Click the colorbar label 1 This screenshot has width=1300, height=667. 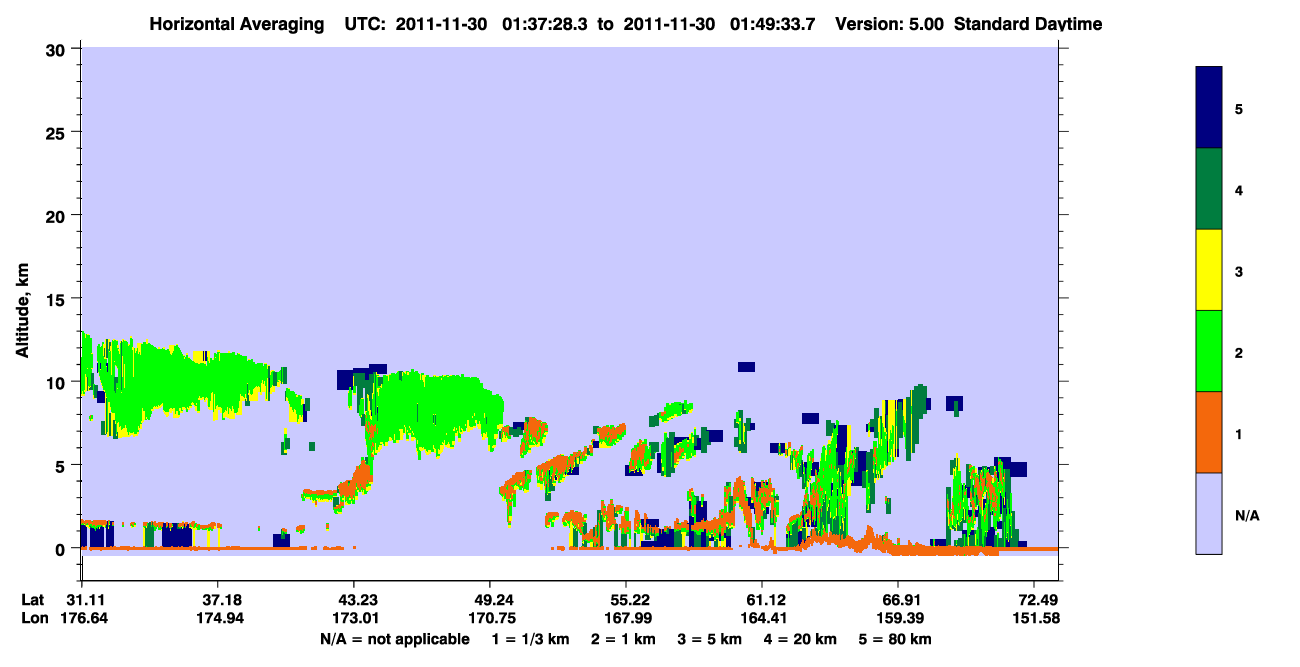pos(1239,434)
